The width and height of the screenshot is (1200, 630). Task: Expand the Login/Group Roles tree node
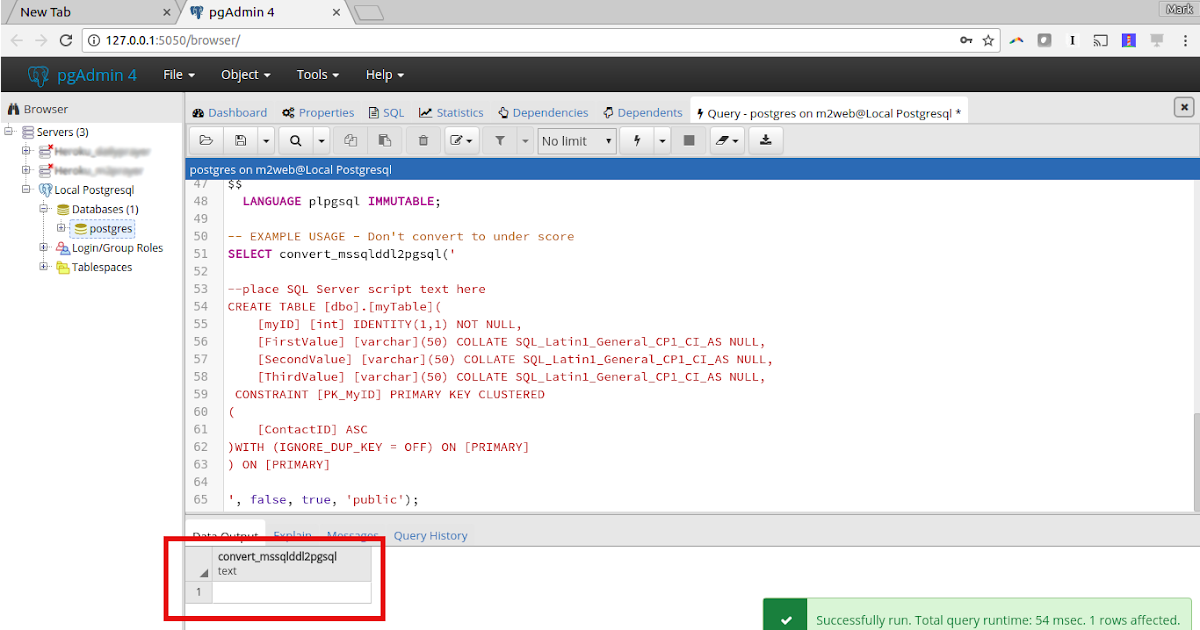click(x=43, y=248)
